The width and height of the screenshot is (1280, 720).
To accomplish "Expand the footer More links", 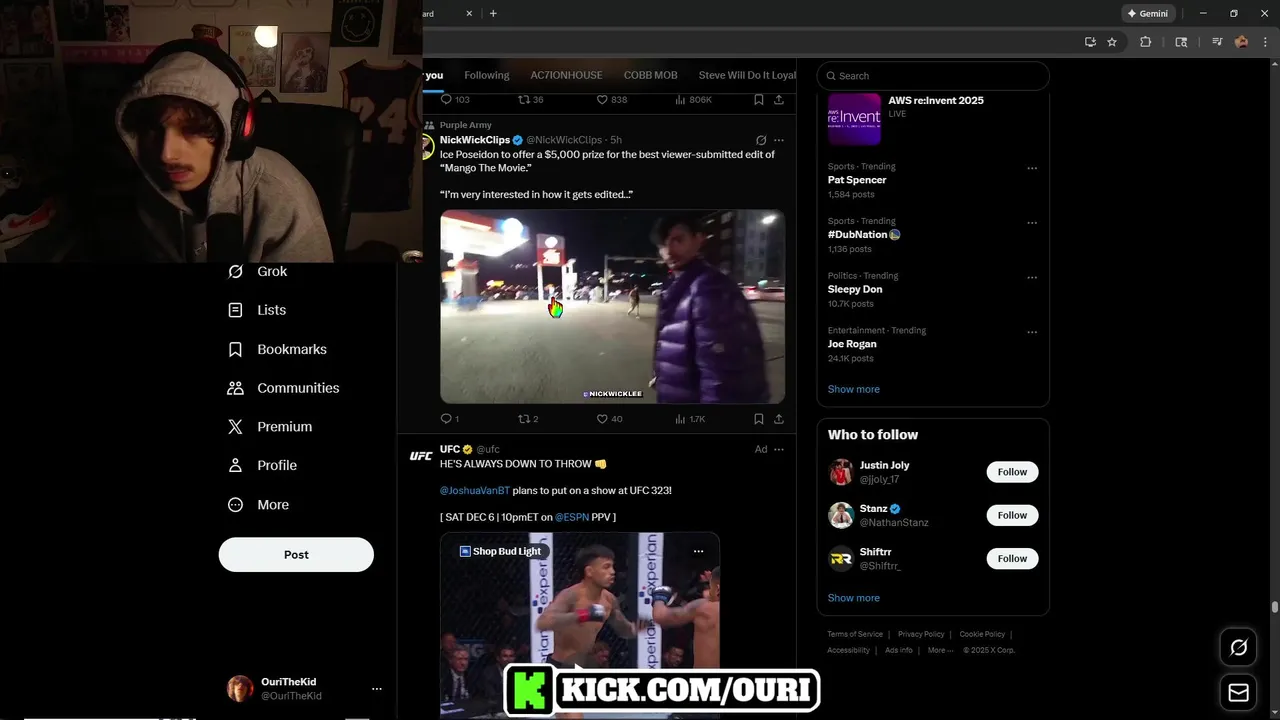I will [940, 650].
